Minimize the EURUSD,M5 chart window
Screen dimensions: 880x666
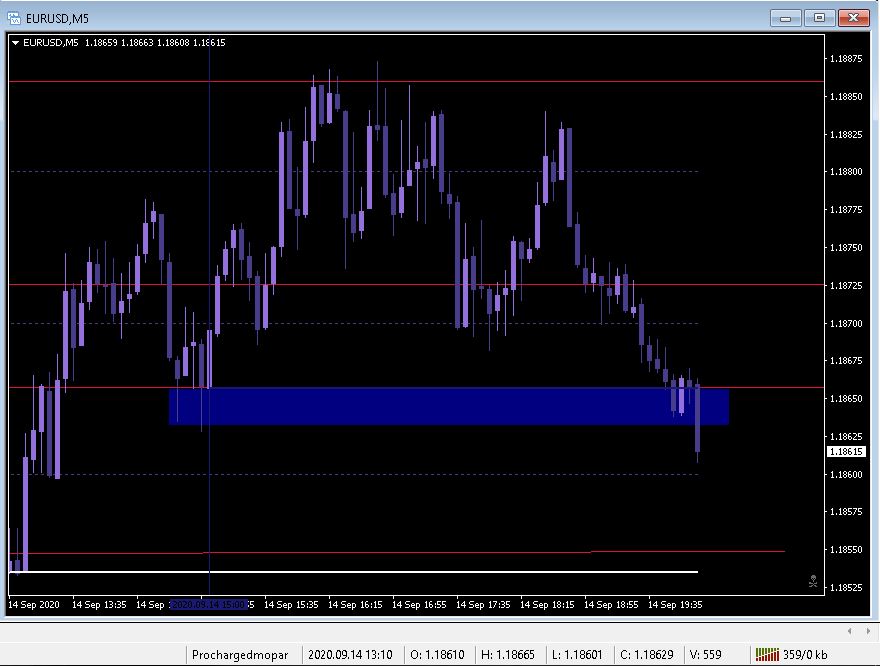785,19
